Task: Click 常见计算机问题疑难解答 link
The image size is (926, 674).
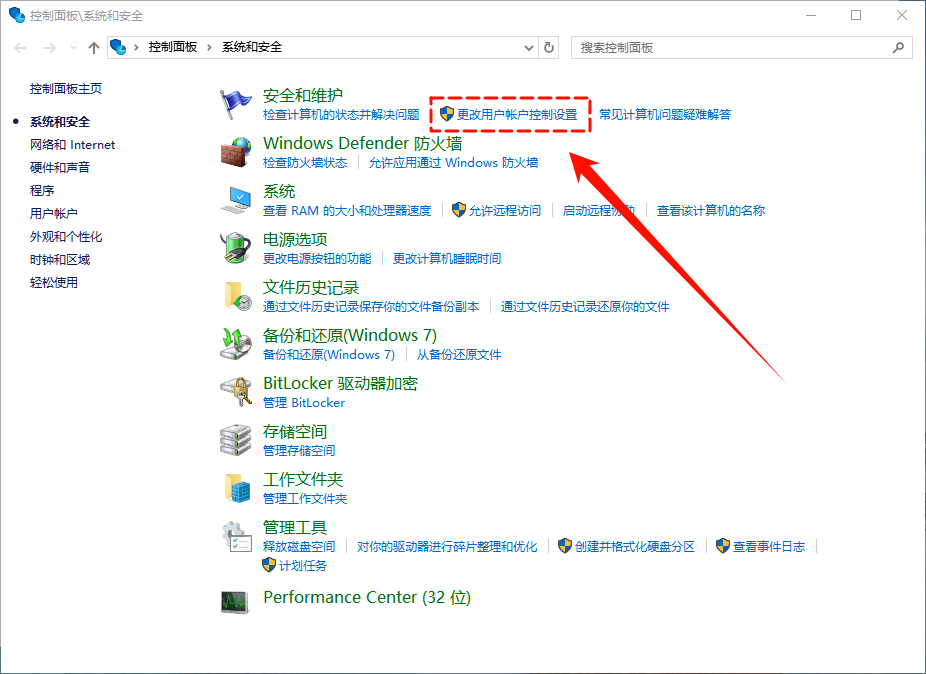Action: tap(665, 115)
